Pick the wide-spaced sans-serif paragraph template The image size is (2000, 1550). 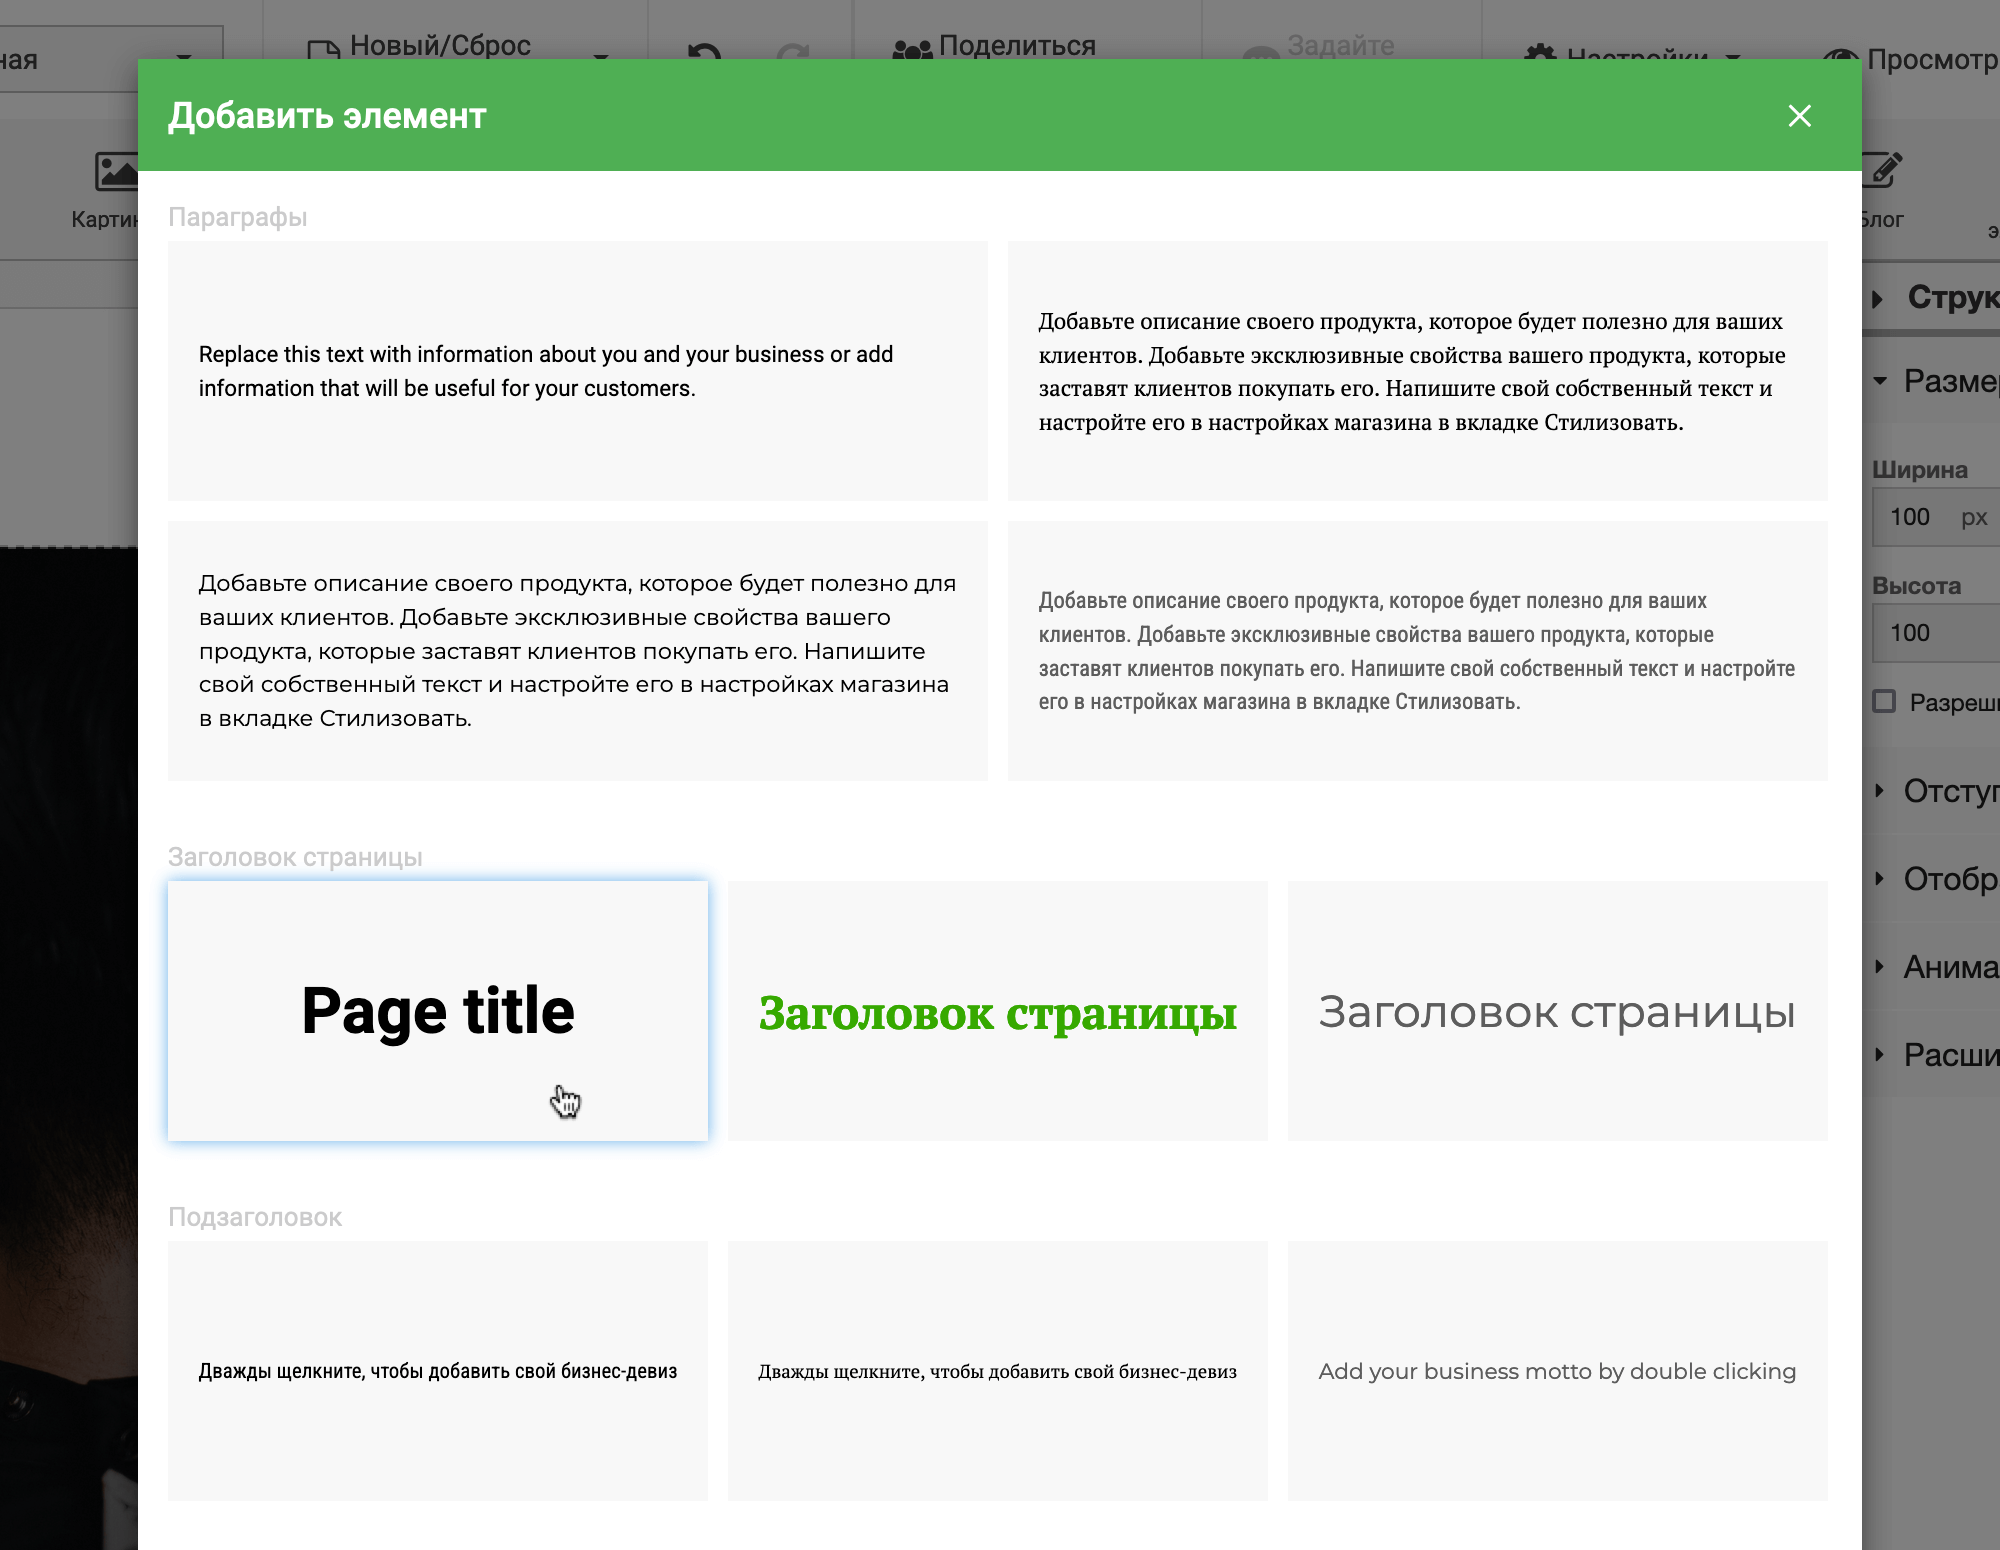(x=578, y=651)
